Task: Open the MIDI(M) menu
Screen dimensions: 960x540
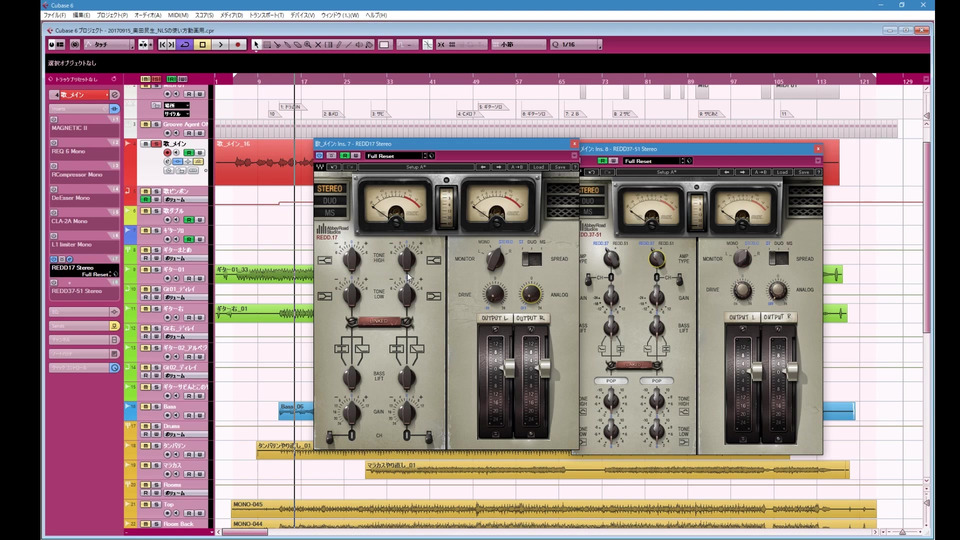Action: 178,15
